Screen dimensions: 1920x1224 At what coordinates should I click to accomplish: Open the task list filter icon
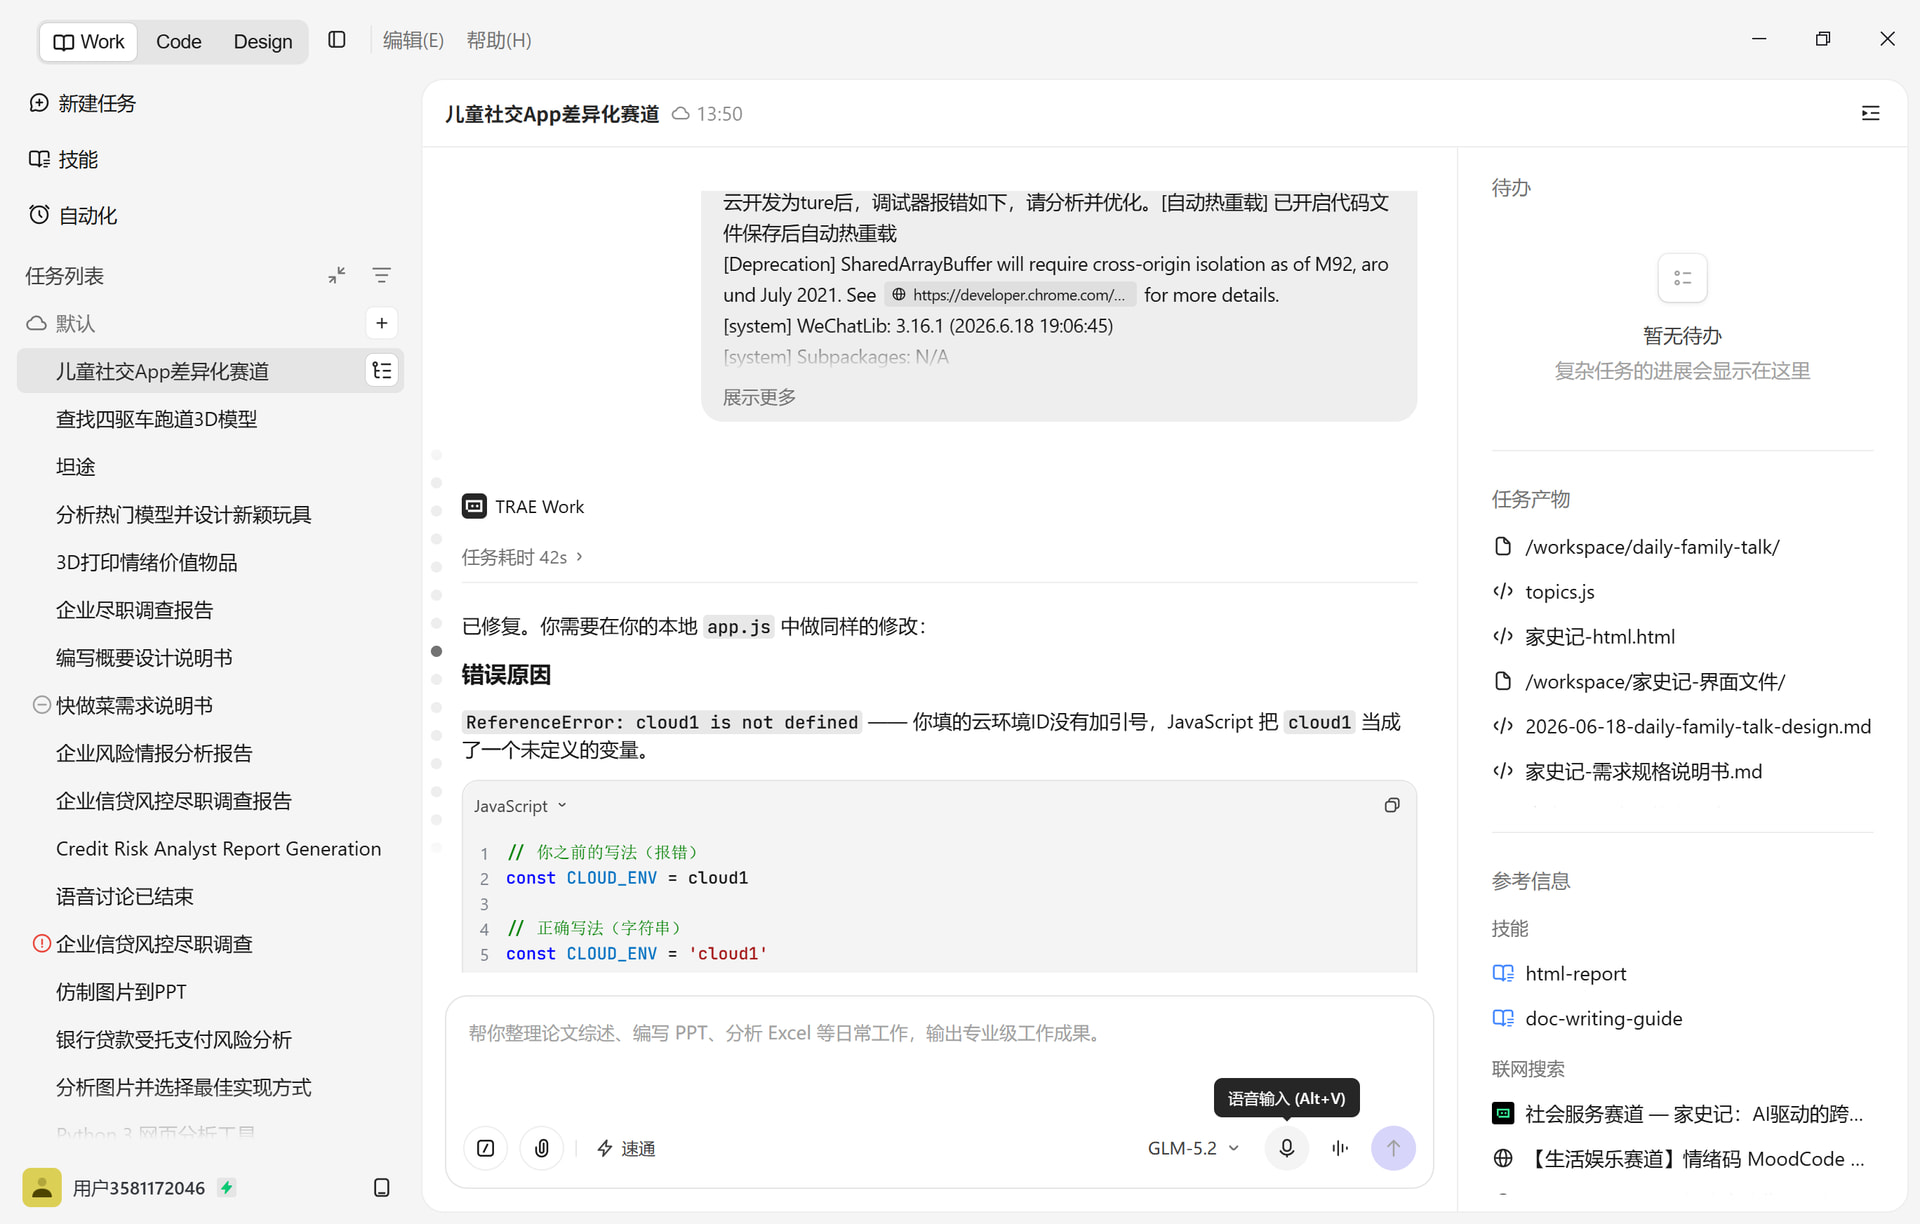click(381, 275)
